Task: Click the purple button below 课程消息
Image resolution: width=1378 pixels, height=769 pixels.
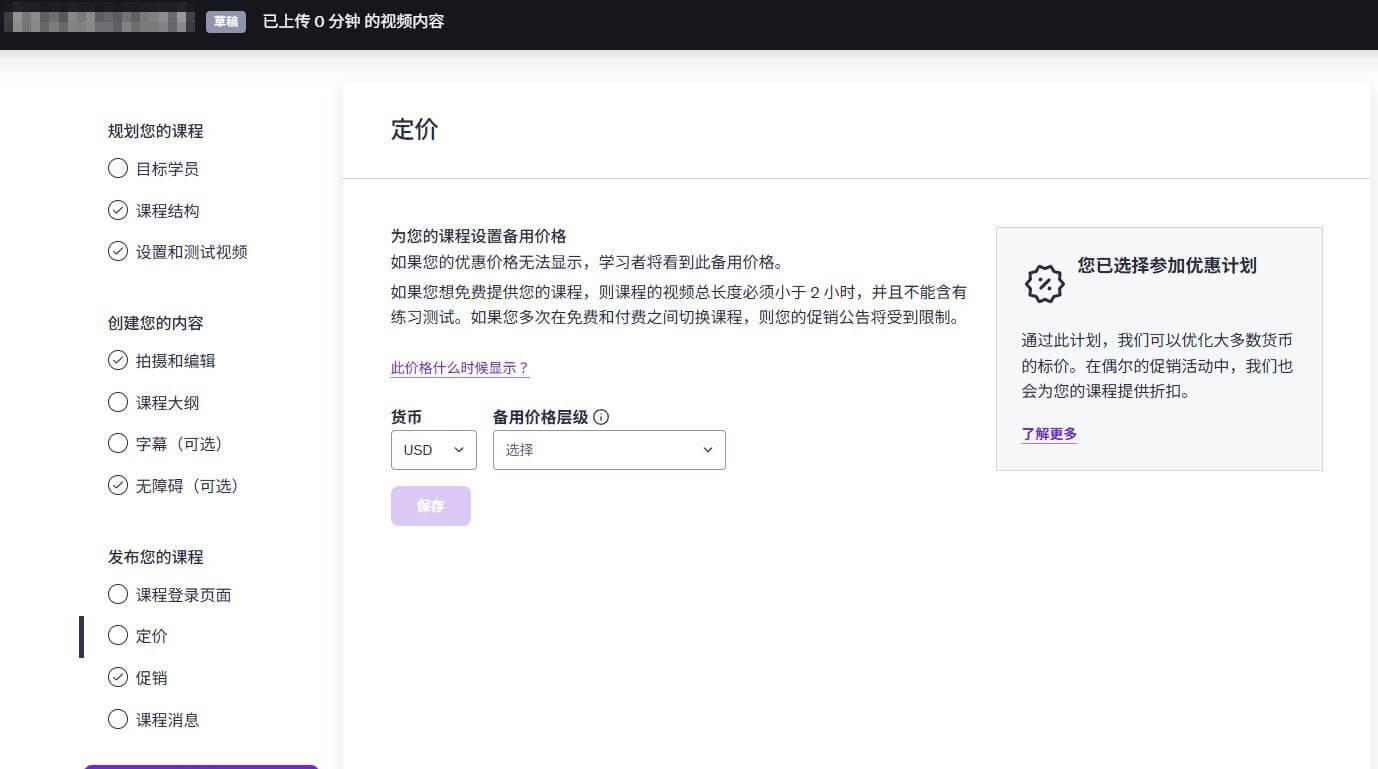Action: tap(201, 766)
